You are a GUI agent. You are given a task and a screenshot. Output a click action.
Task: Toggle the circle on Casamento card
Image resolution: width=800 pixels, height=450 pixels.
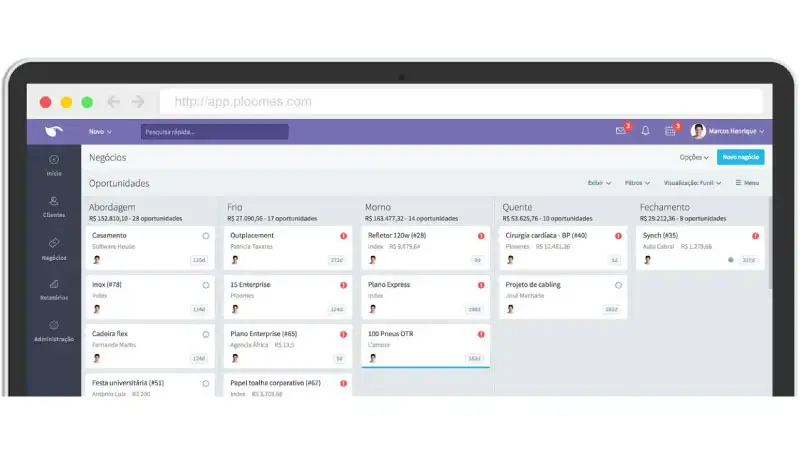coord(206,236)
